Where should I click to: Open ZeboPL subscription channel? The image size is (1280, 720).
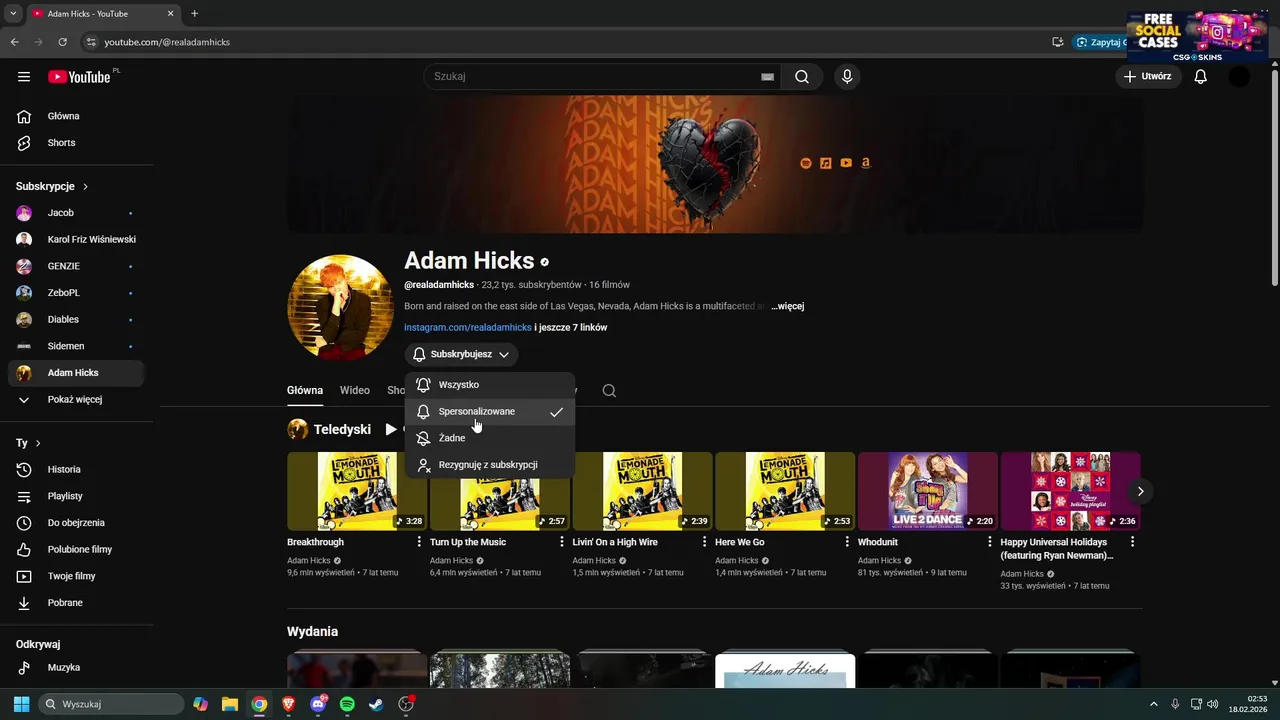[x=76, y=293]
